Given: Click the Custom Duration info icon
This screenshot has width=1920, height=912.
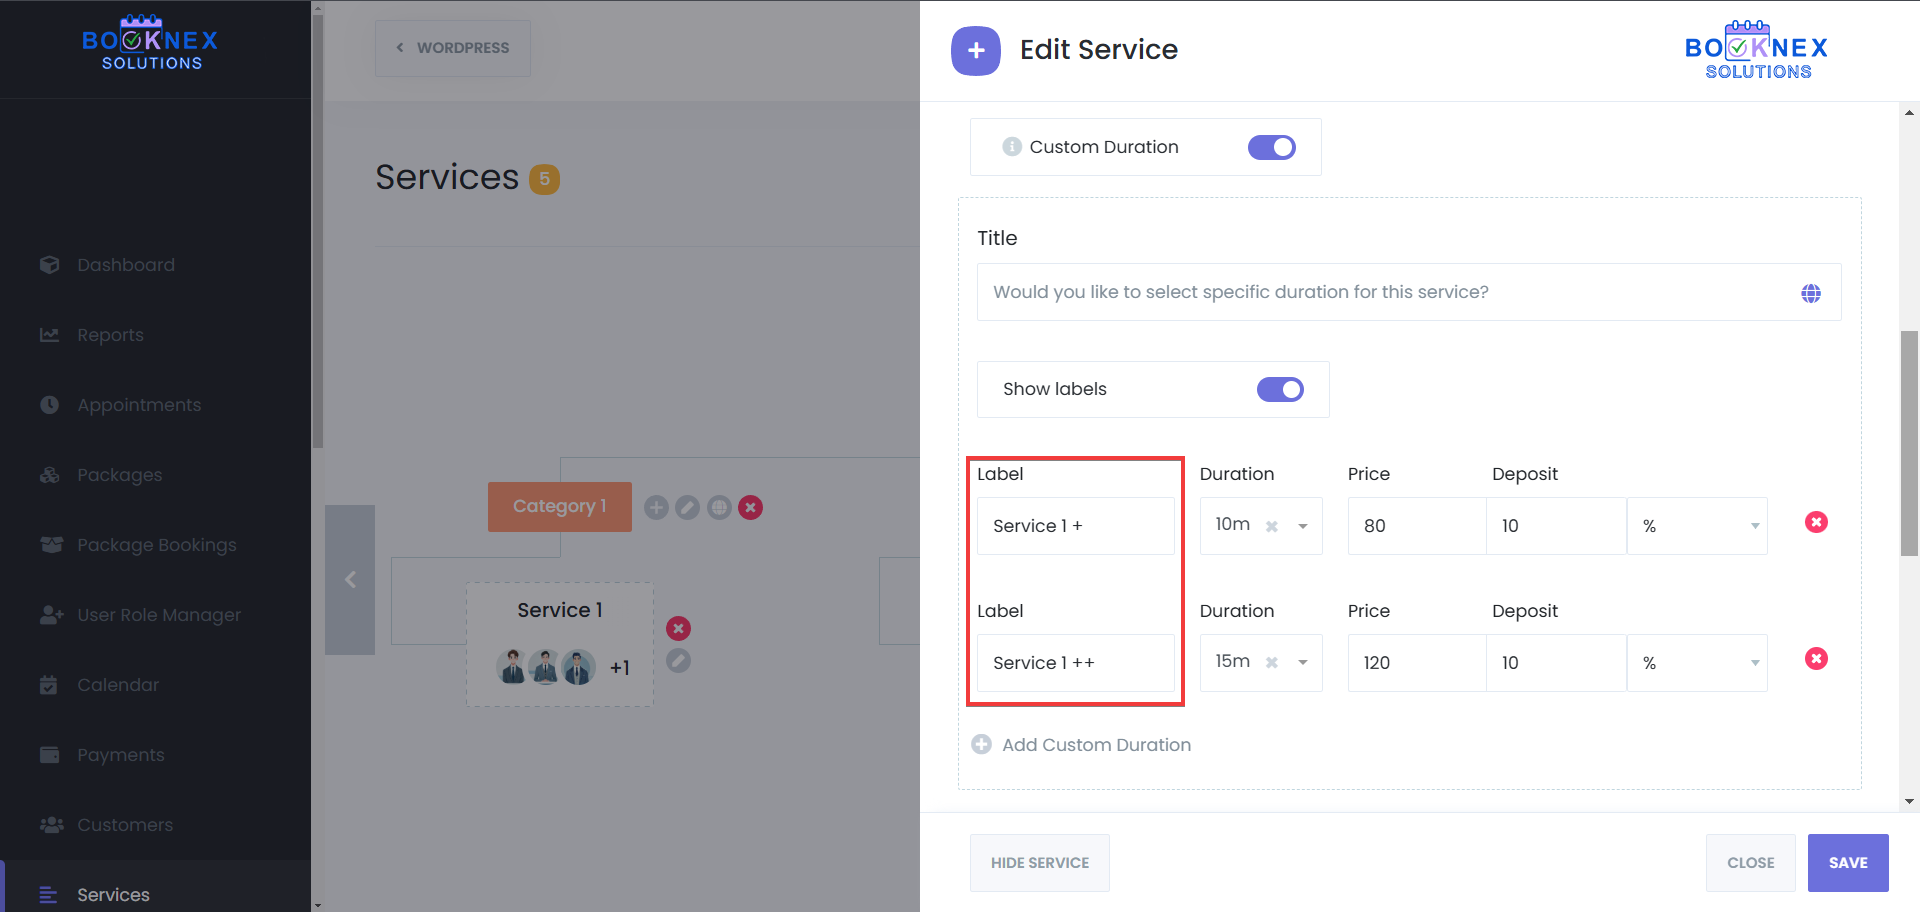Looking at the screenshot, I should click(x=1011, y=147).
